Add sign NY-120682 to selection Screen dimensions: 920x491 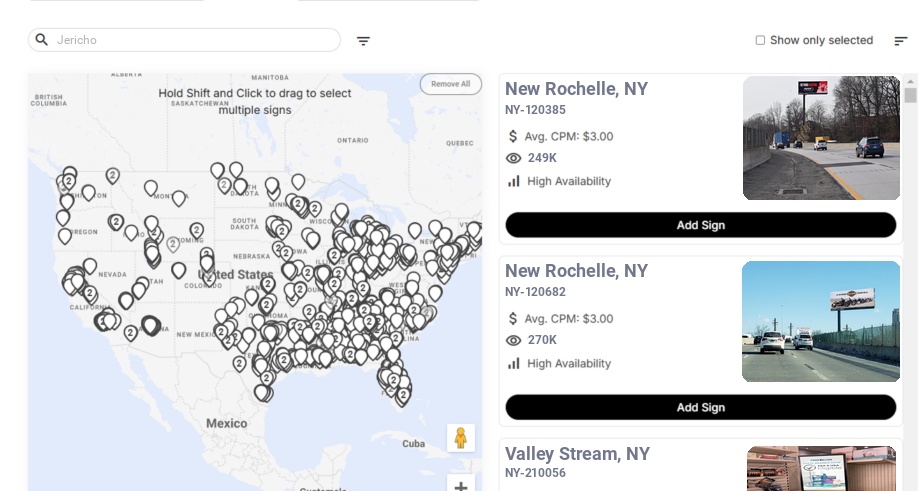(700, 407)
